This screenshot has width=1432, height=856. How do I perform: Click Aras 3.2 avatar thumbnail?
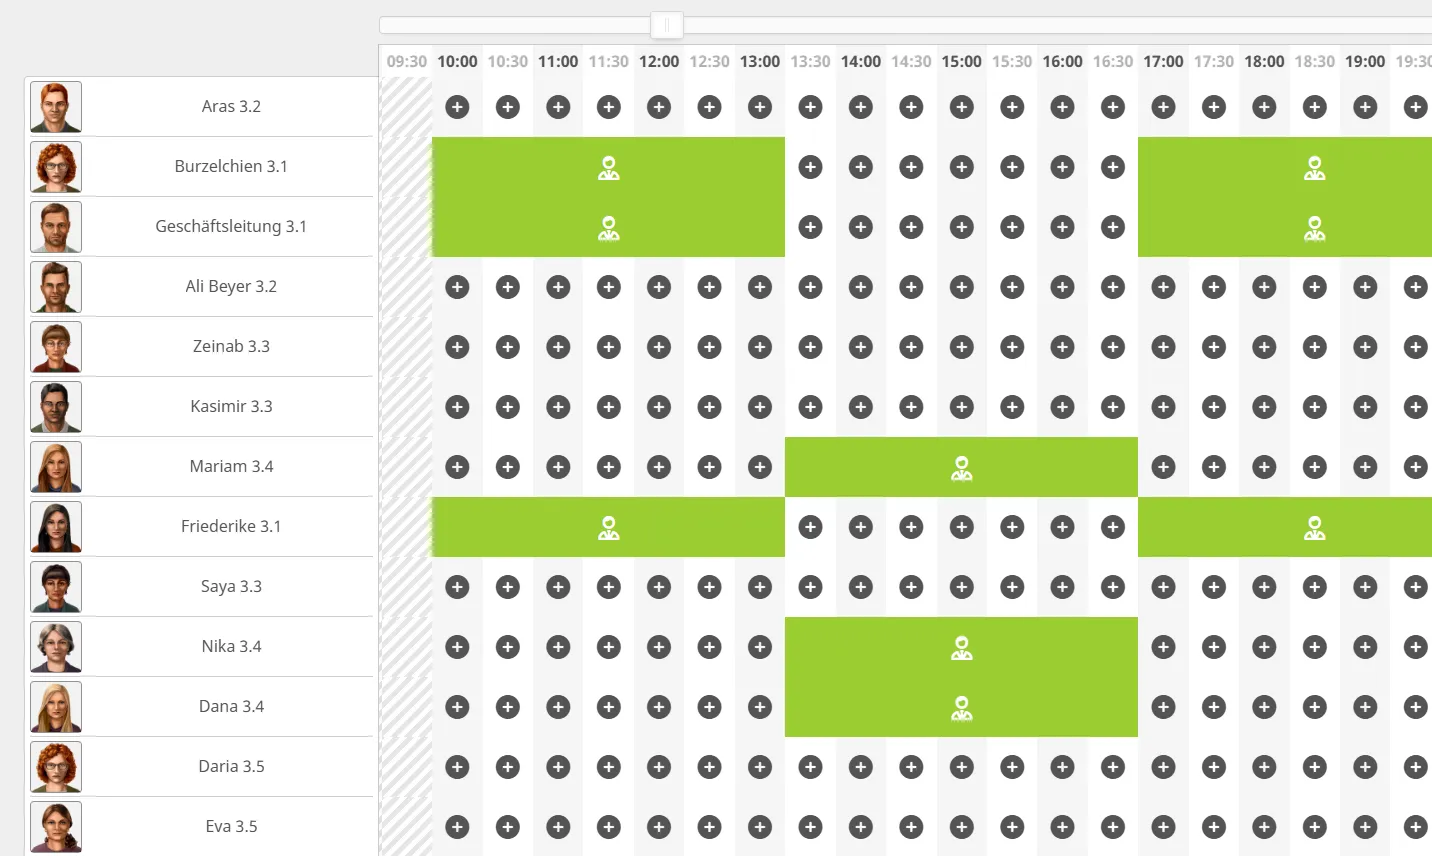(56, 107)
